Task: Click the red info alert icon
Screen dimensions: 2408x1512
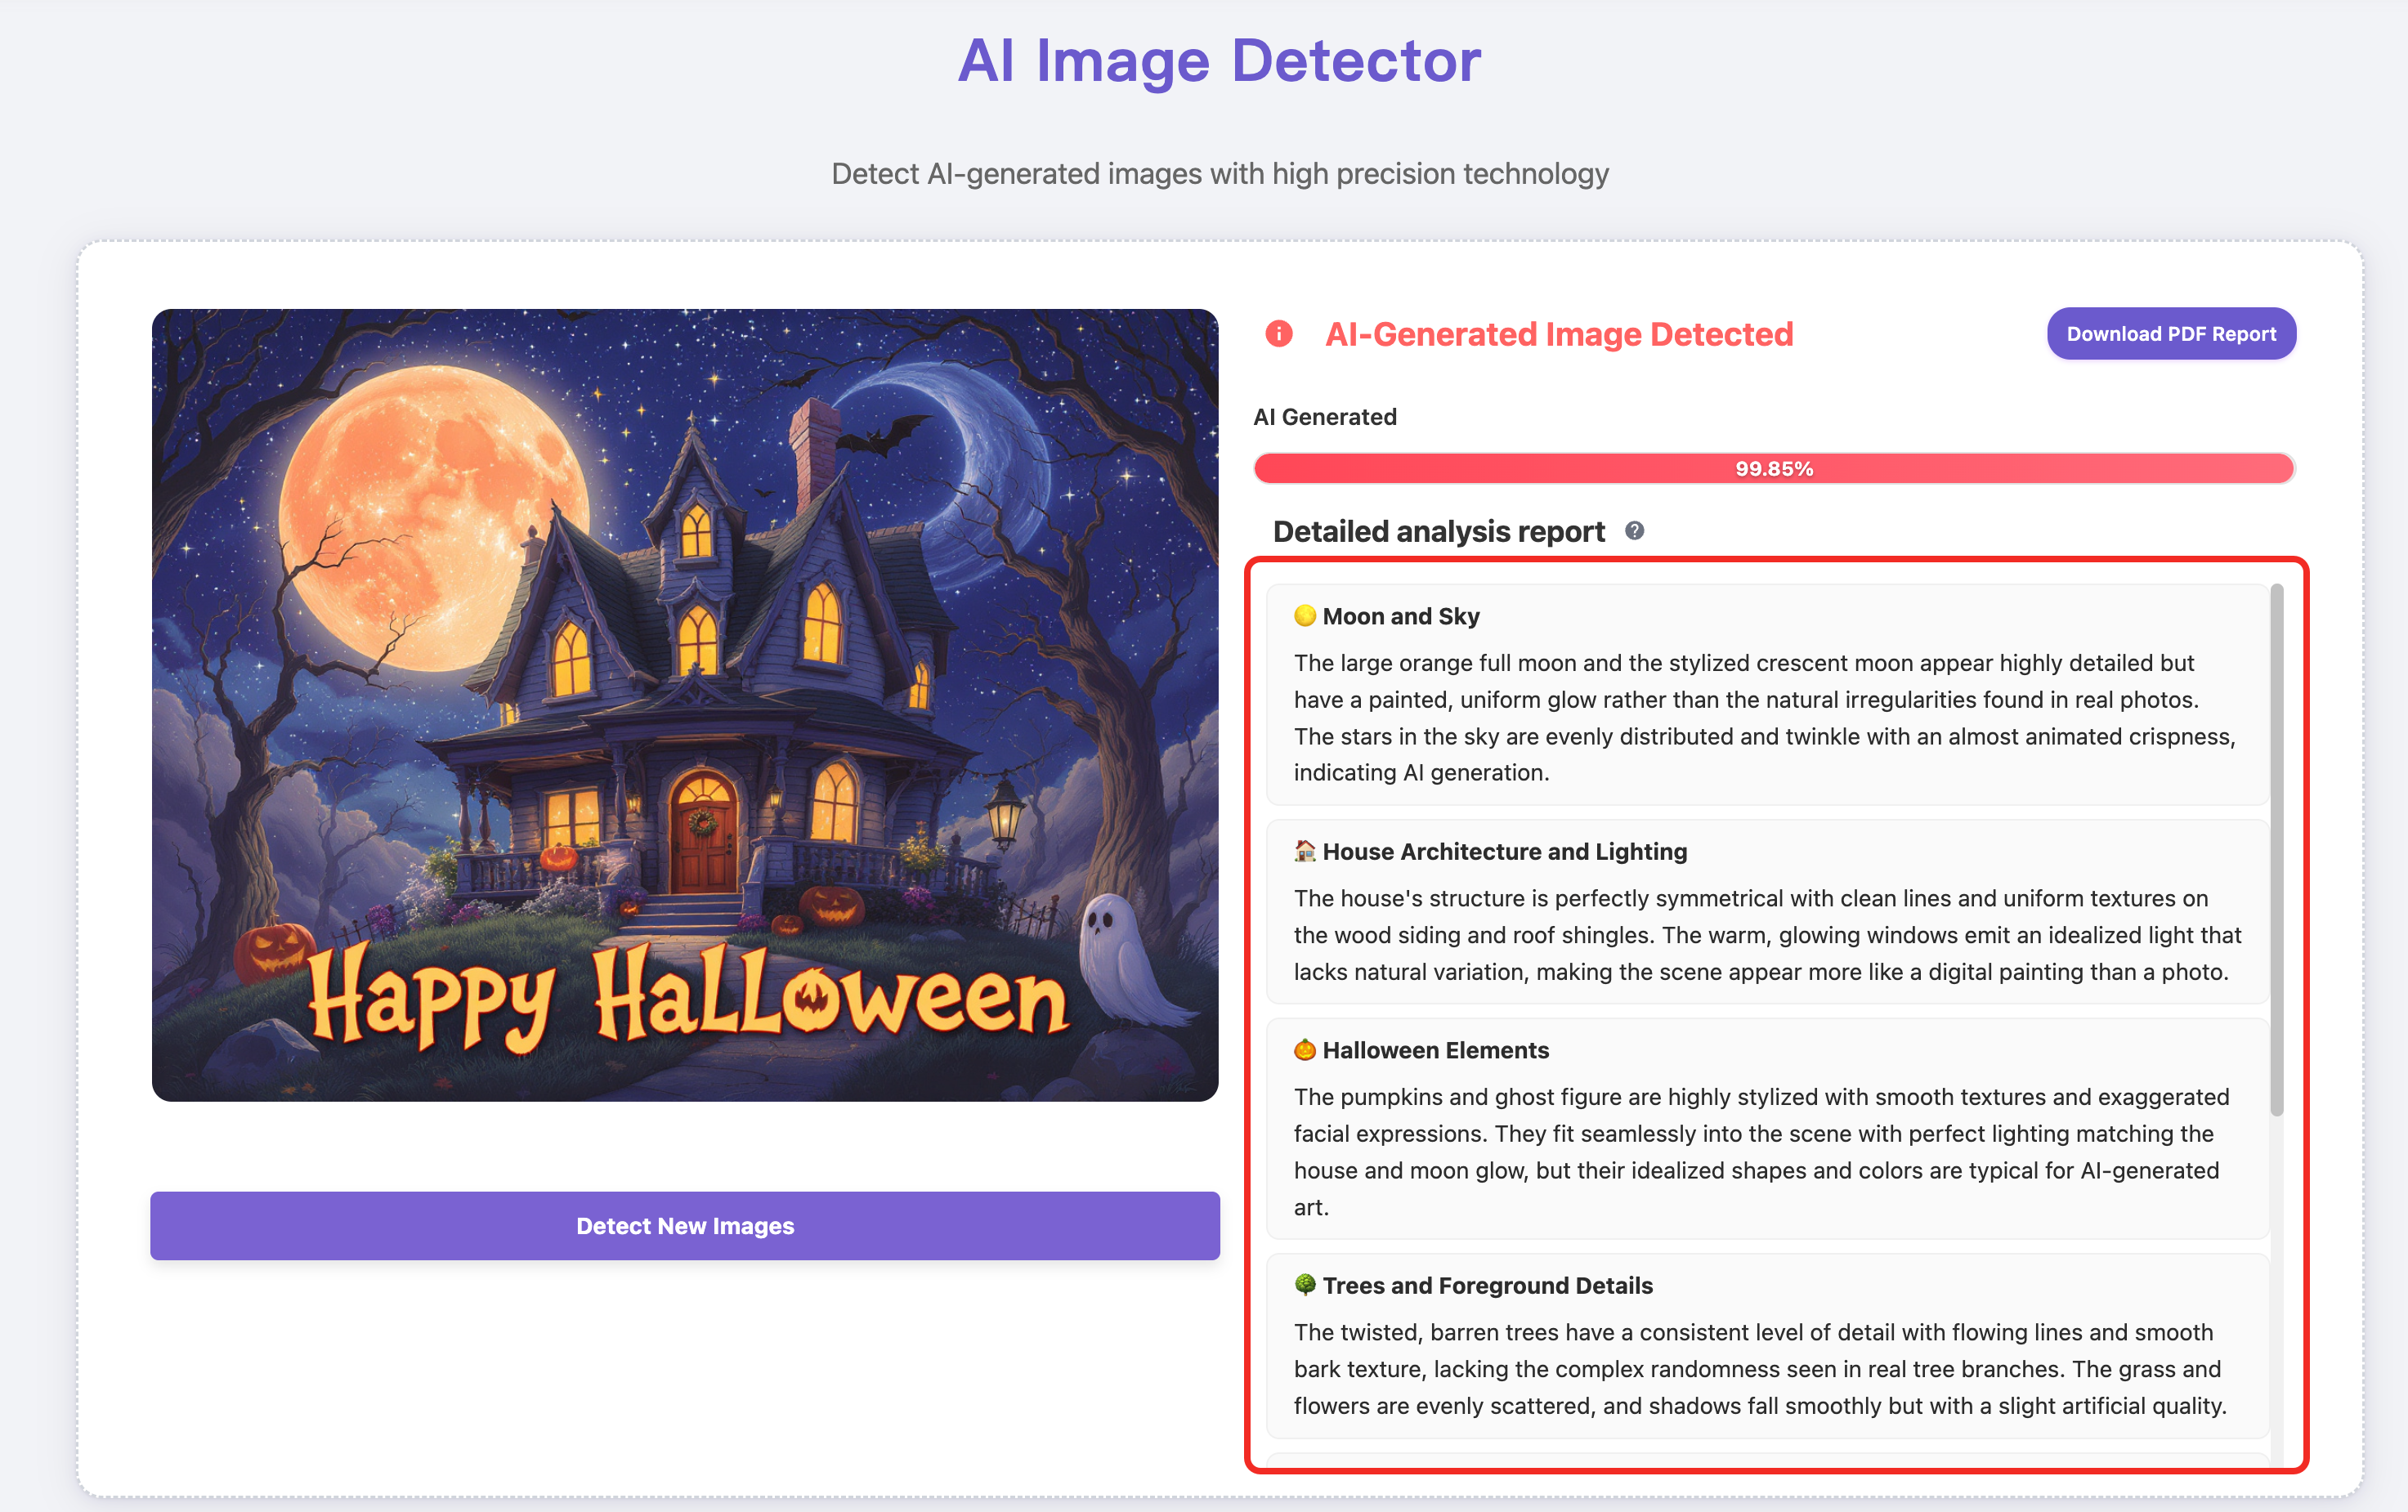Action: [x=1279, y=334]
